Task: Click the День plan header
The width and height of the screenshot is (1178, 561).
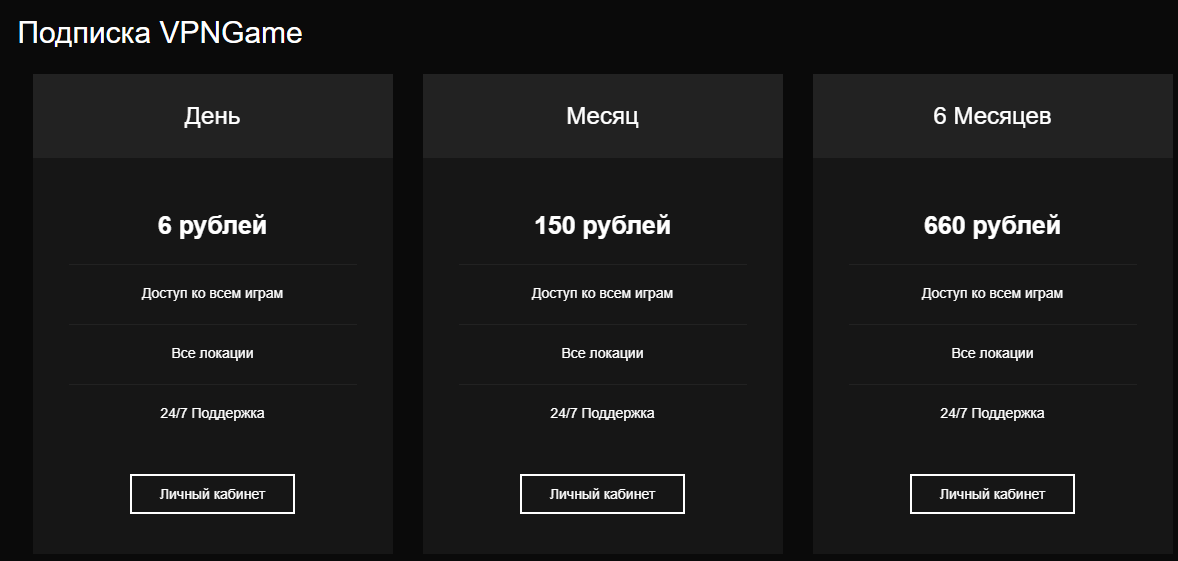Action: [213, 116]
